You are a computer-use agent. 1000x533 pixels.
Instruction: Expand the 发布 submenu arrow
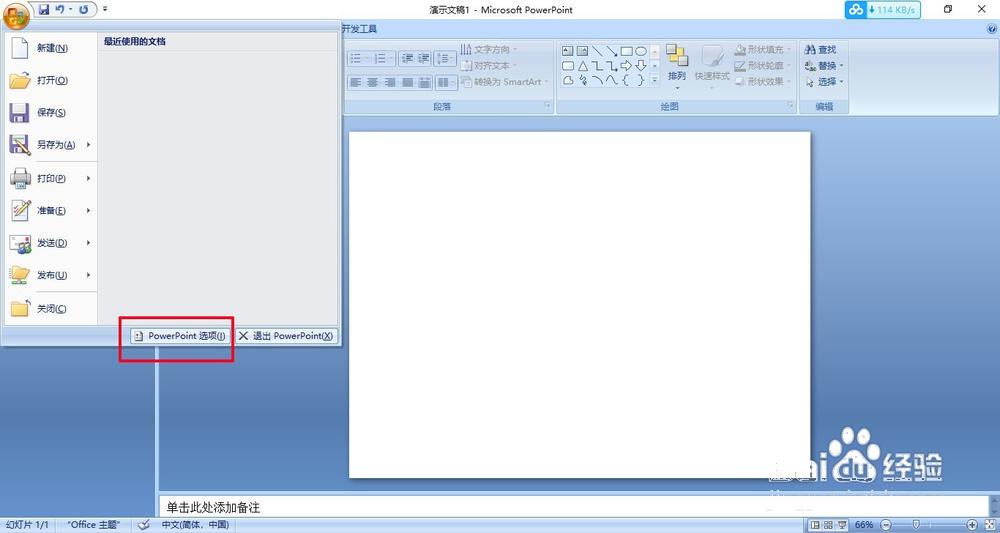pyautogui.click(x=89, y=275)
